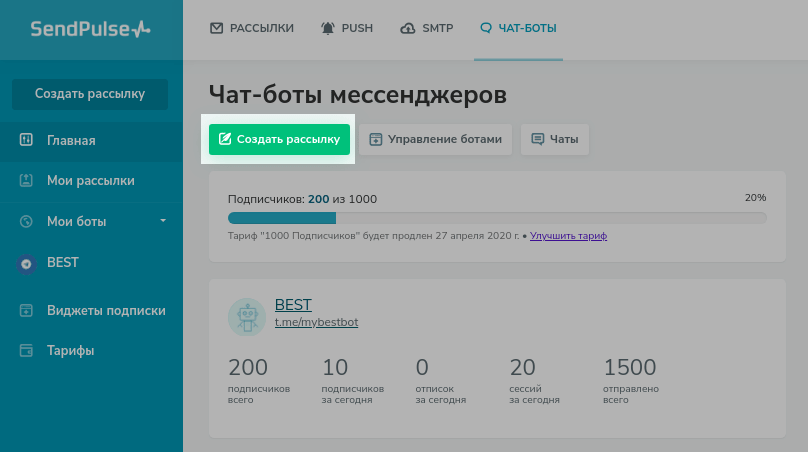Expand the Мои боты dropdown arrow
This screenshot has height=452, width=808.
163,221
